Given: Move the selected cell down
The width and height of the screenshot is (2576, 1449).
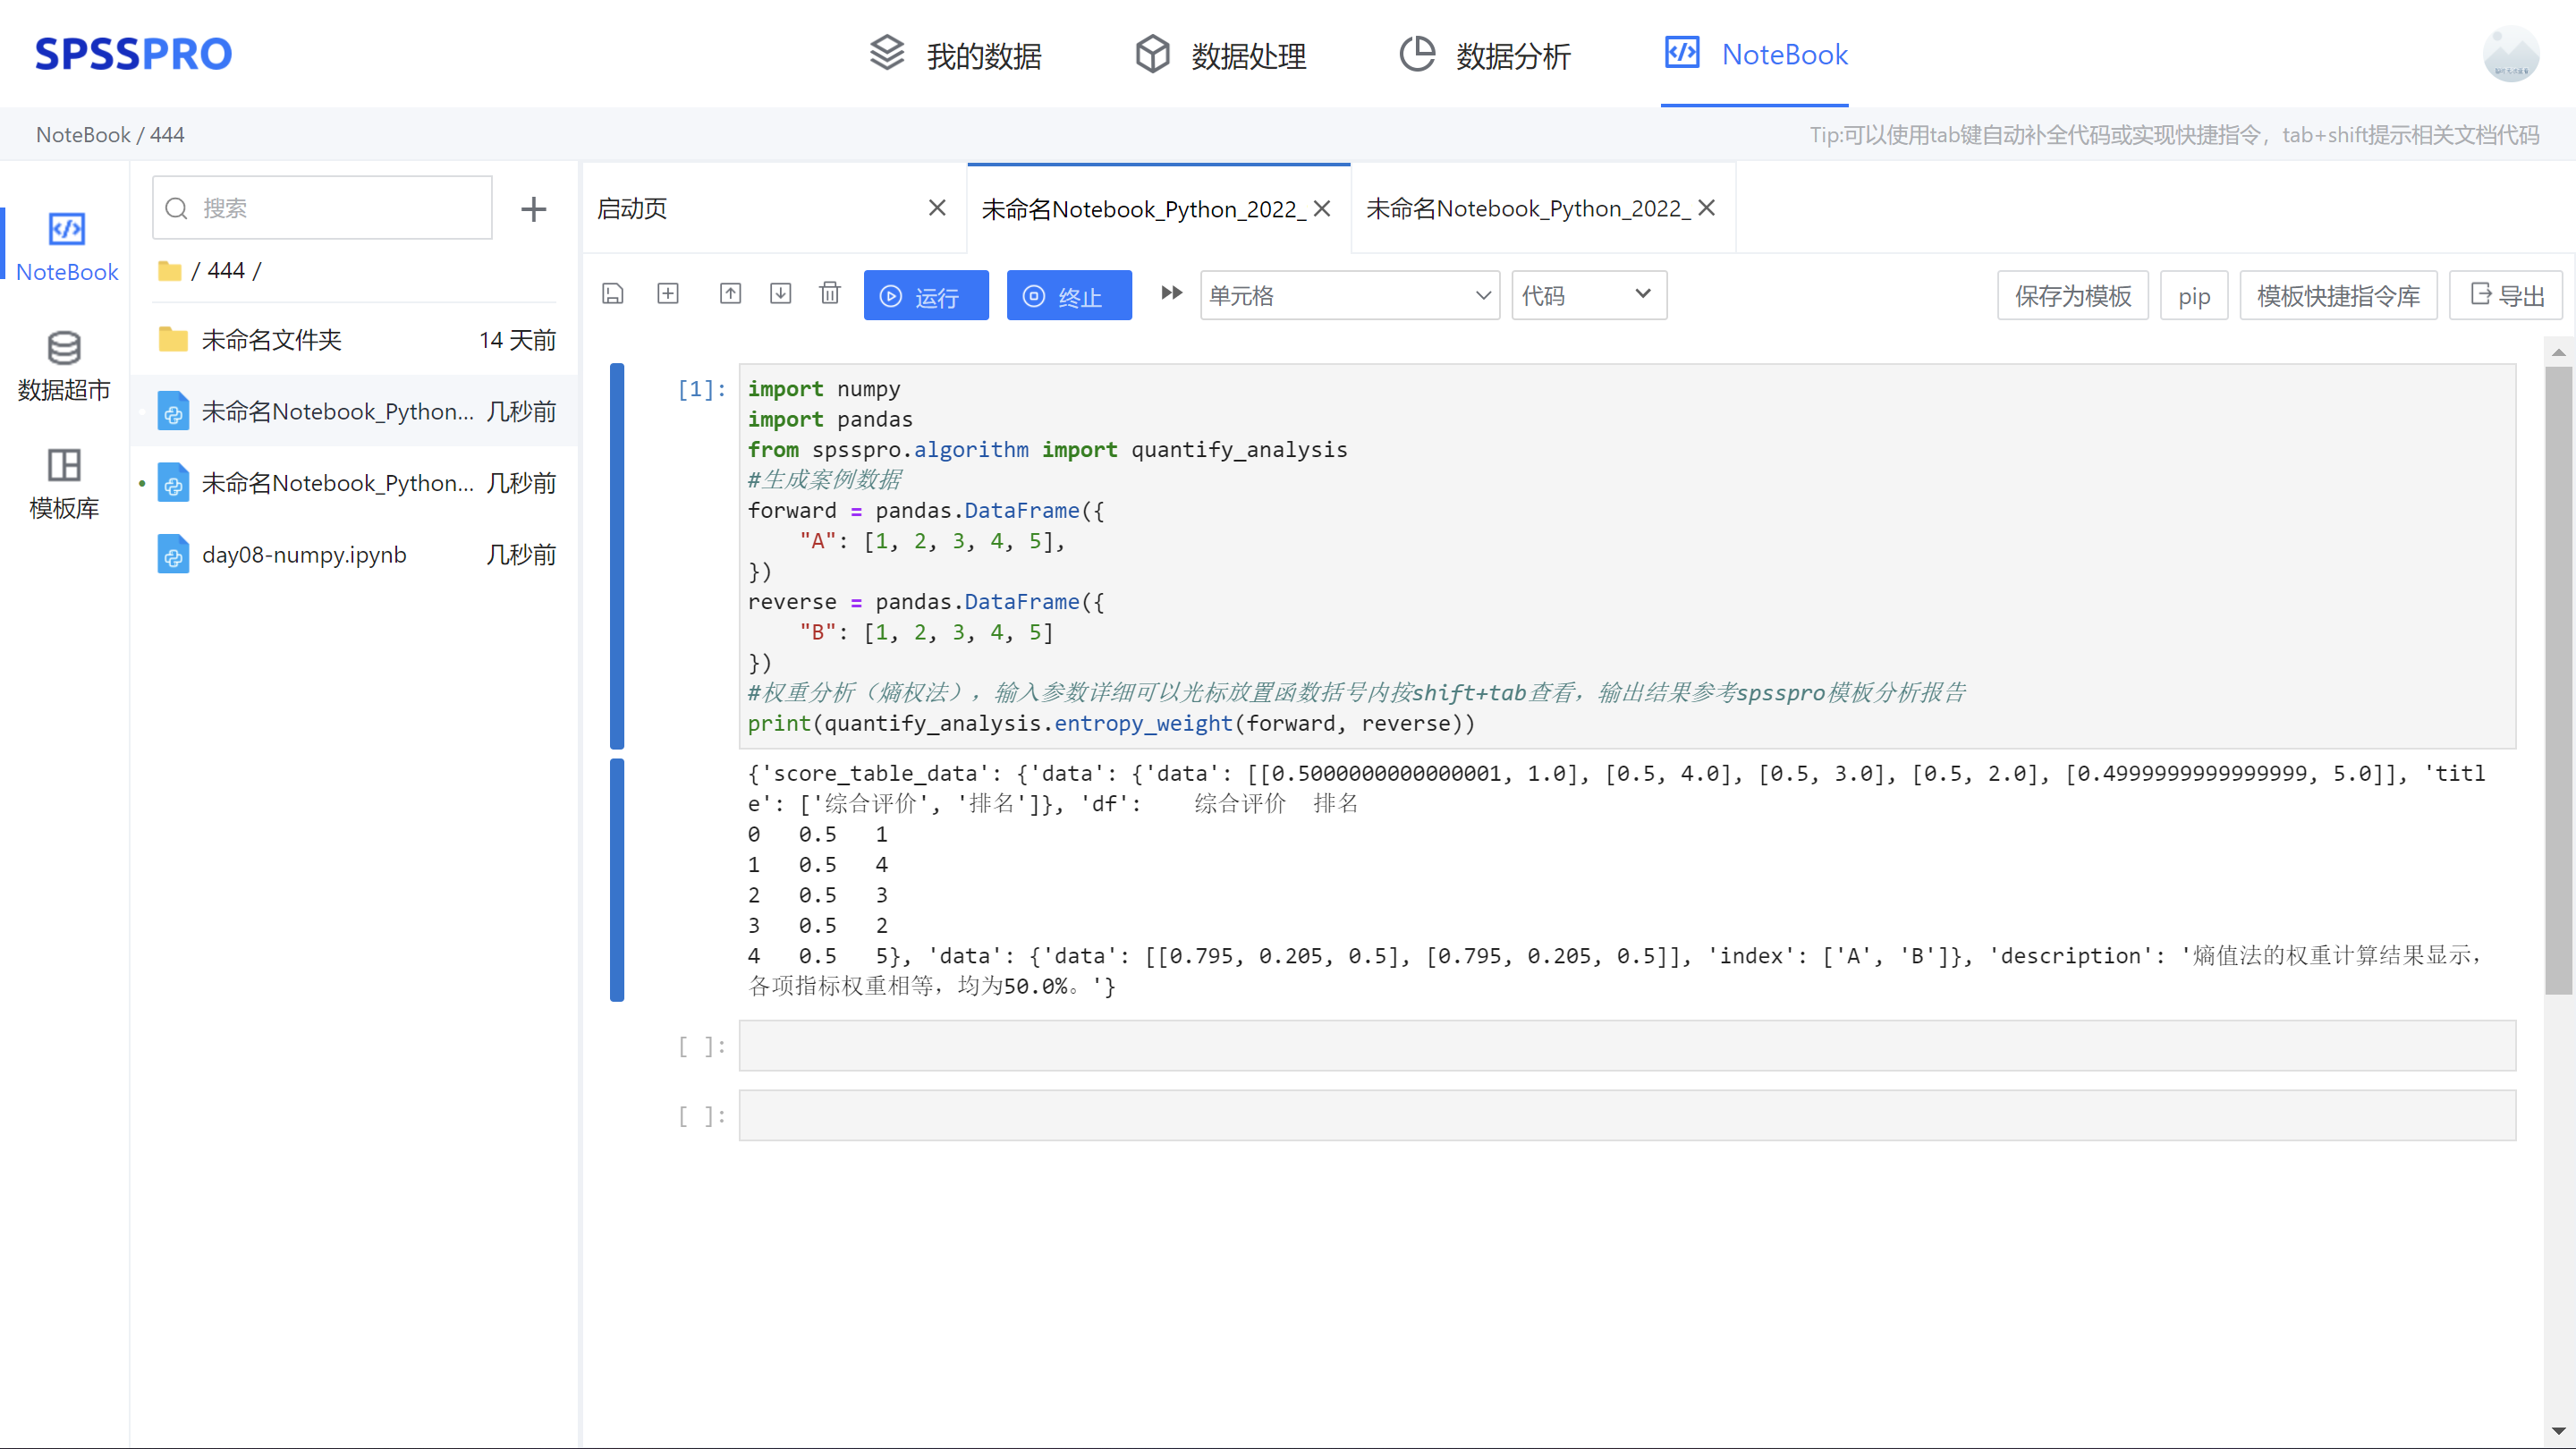Looking at the screenshot, I should tap(781, 294).
